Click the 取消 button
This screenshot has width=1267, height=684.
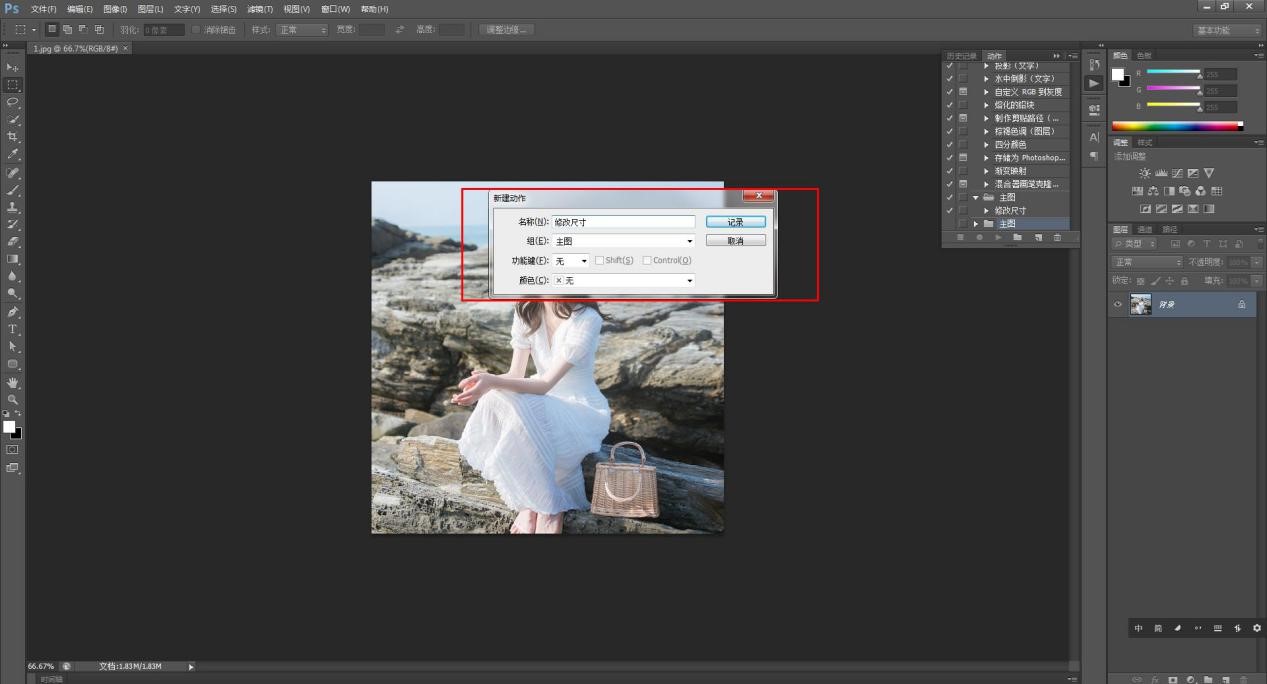click(735, 241)
